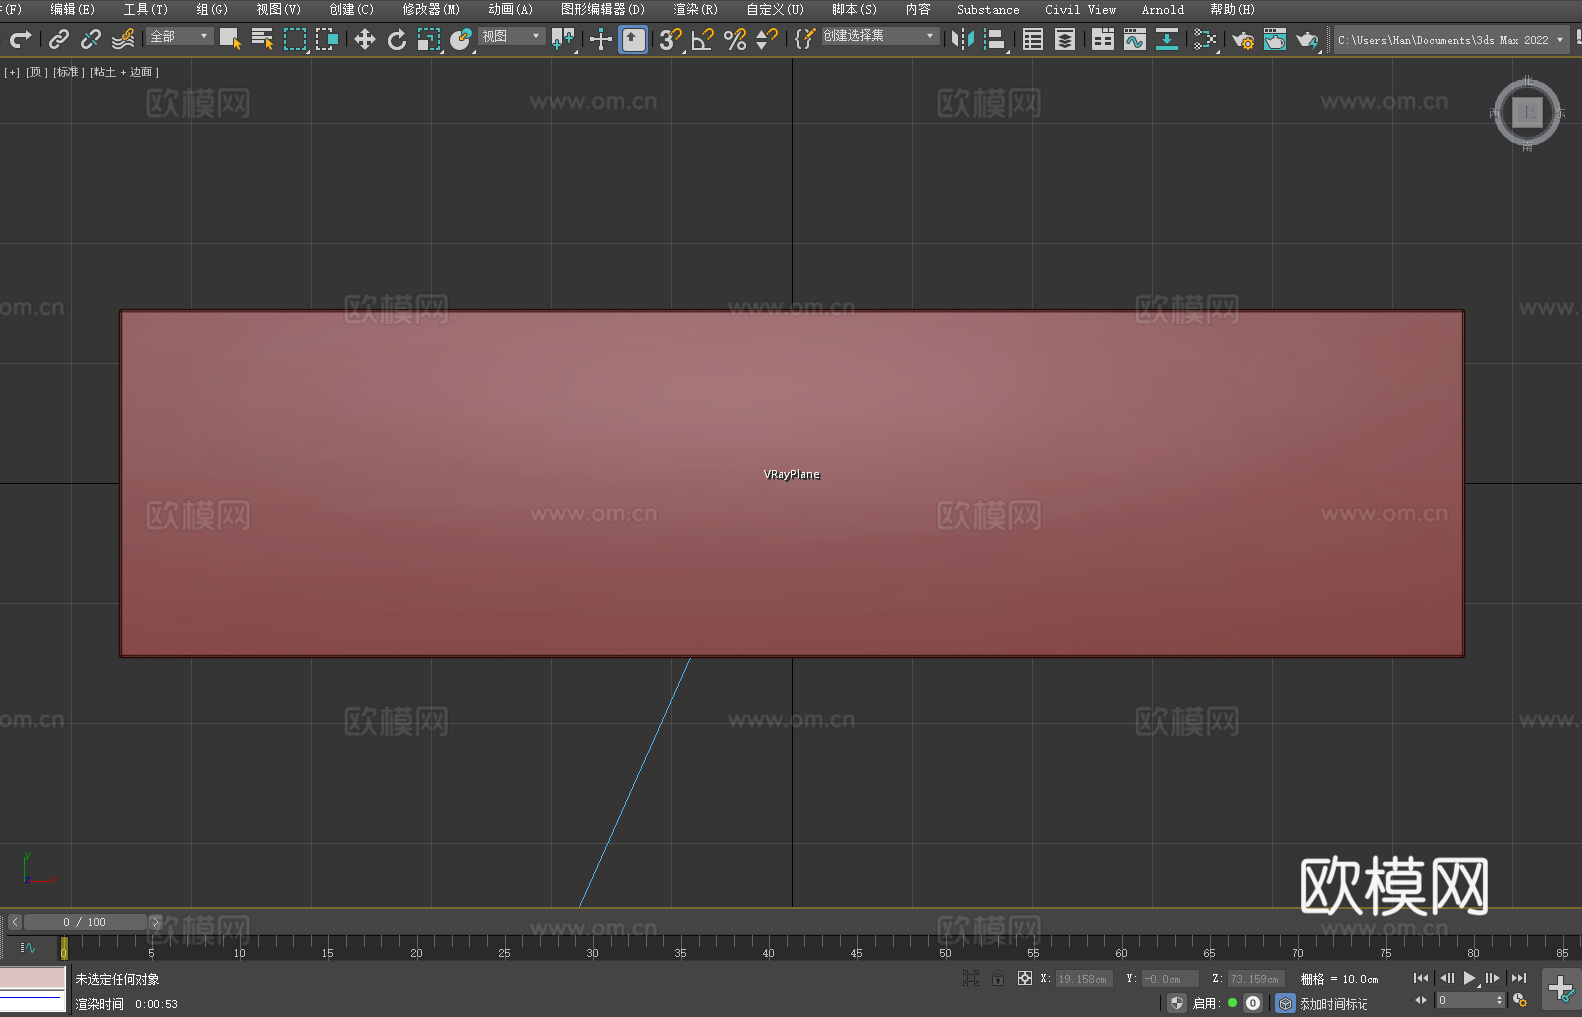Toggle Angle Snap
Image resolution: width=1582 pixels, height=1017 pixels.
pyautogui.click(x=703, y=39)
